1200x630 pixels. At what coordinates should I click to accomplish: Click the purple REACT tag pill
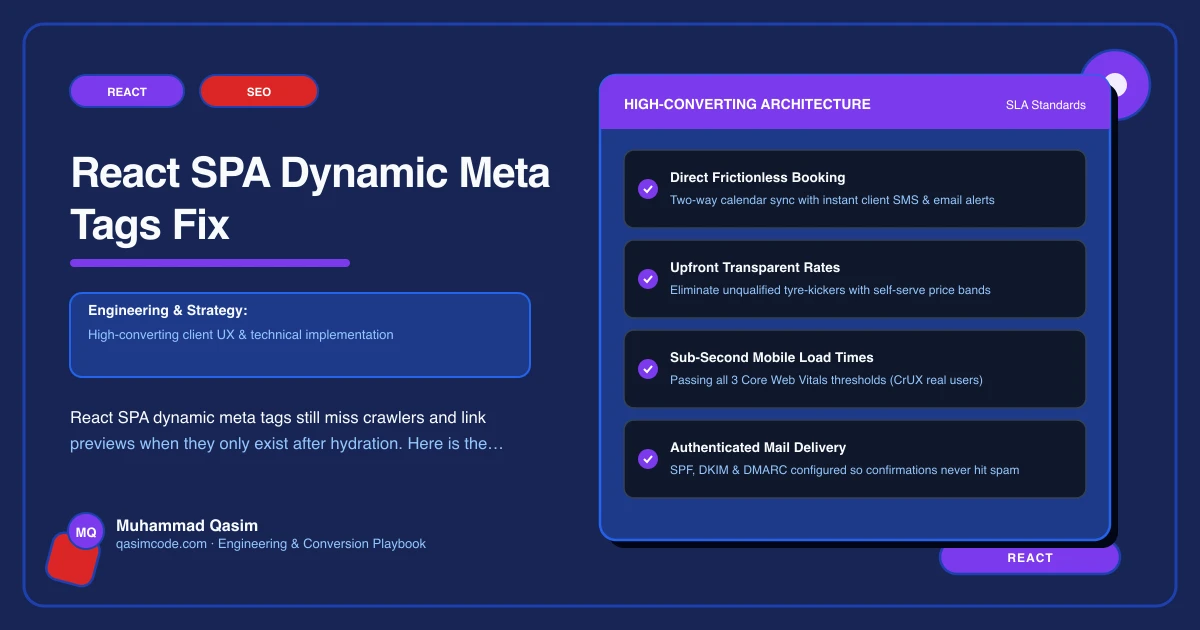tap(127, 91)
